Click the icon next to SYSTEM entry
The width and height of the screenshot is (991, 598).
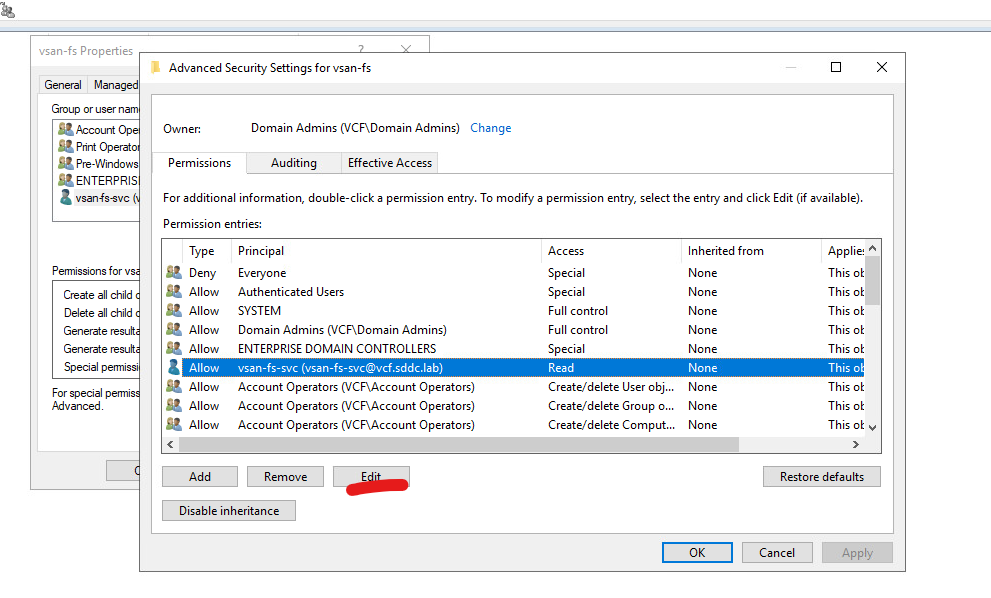click(174, 311)
